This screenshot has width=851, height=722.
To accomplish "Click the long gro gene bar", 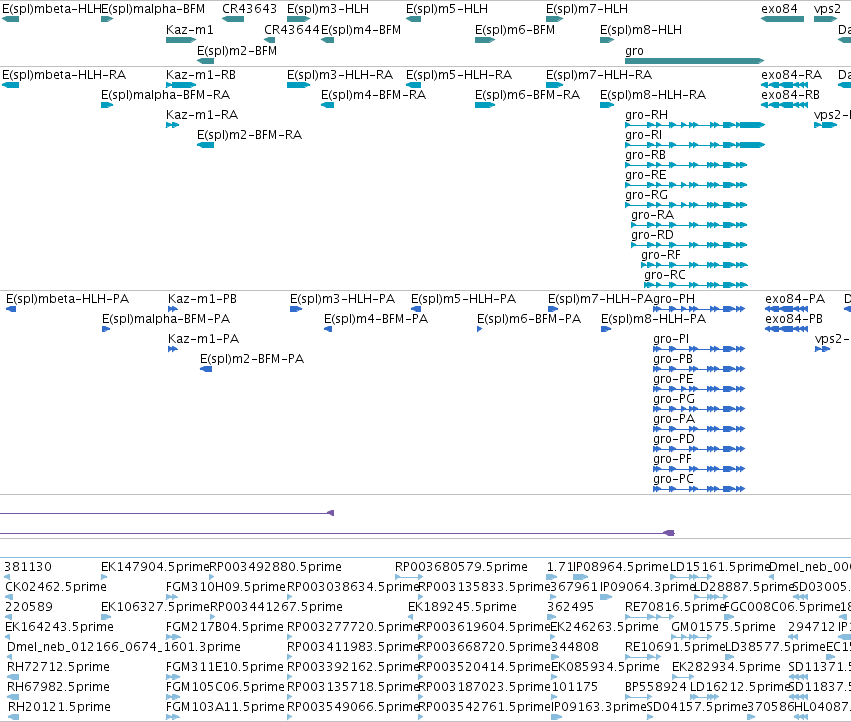I will (695, 61).
